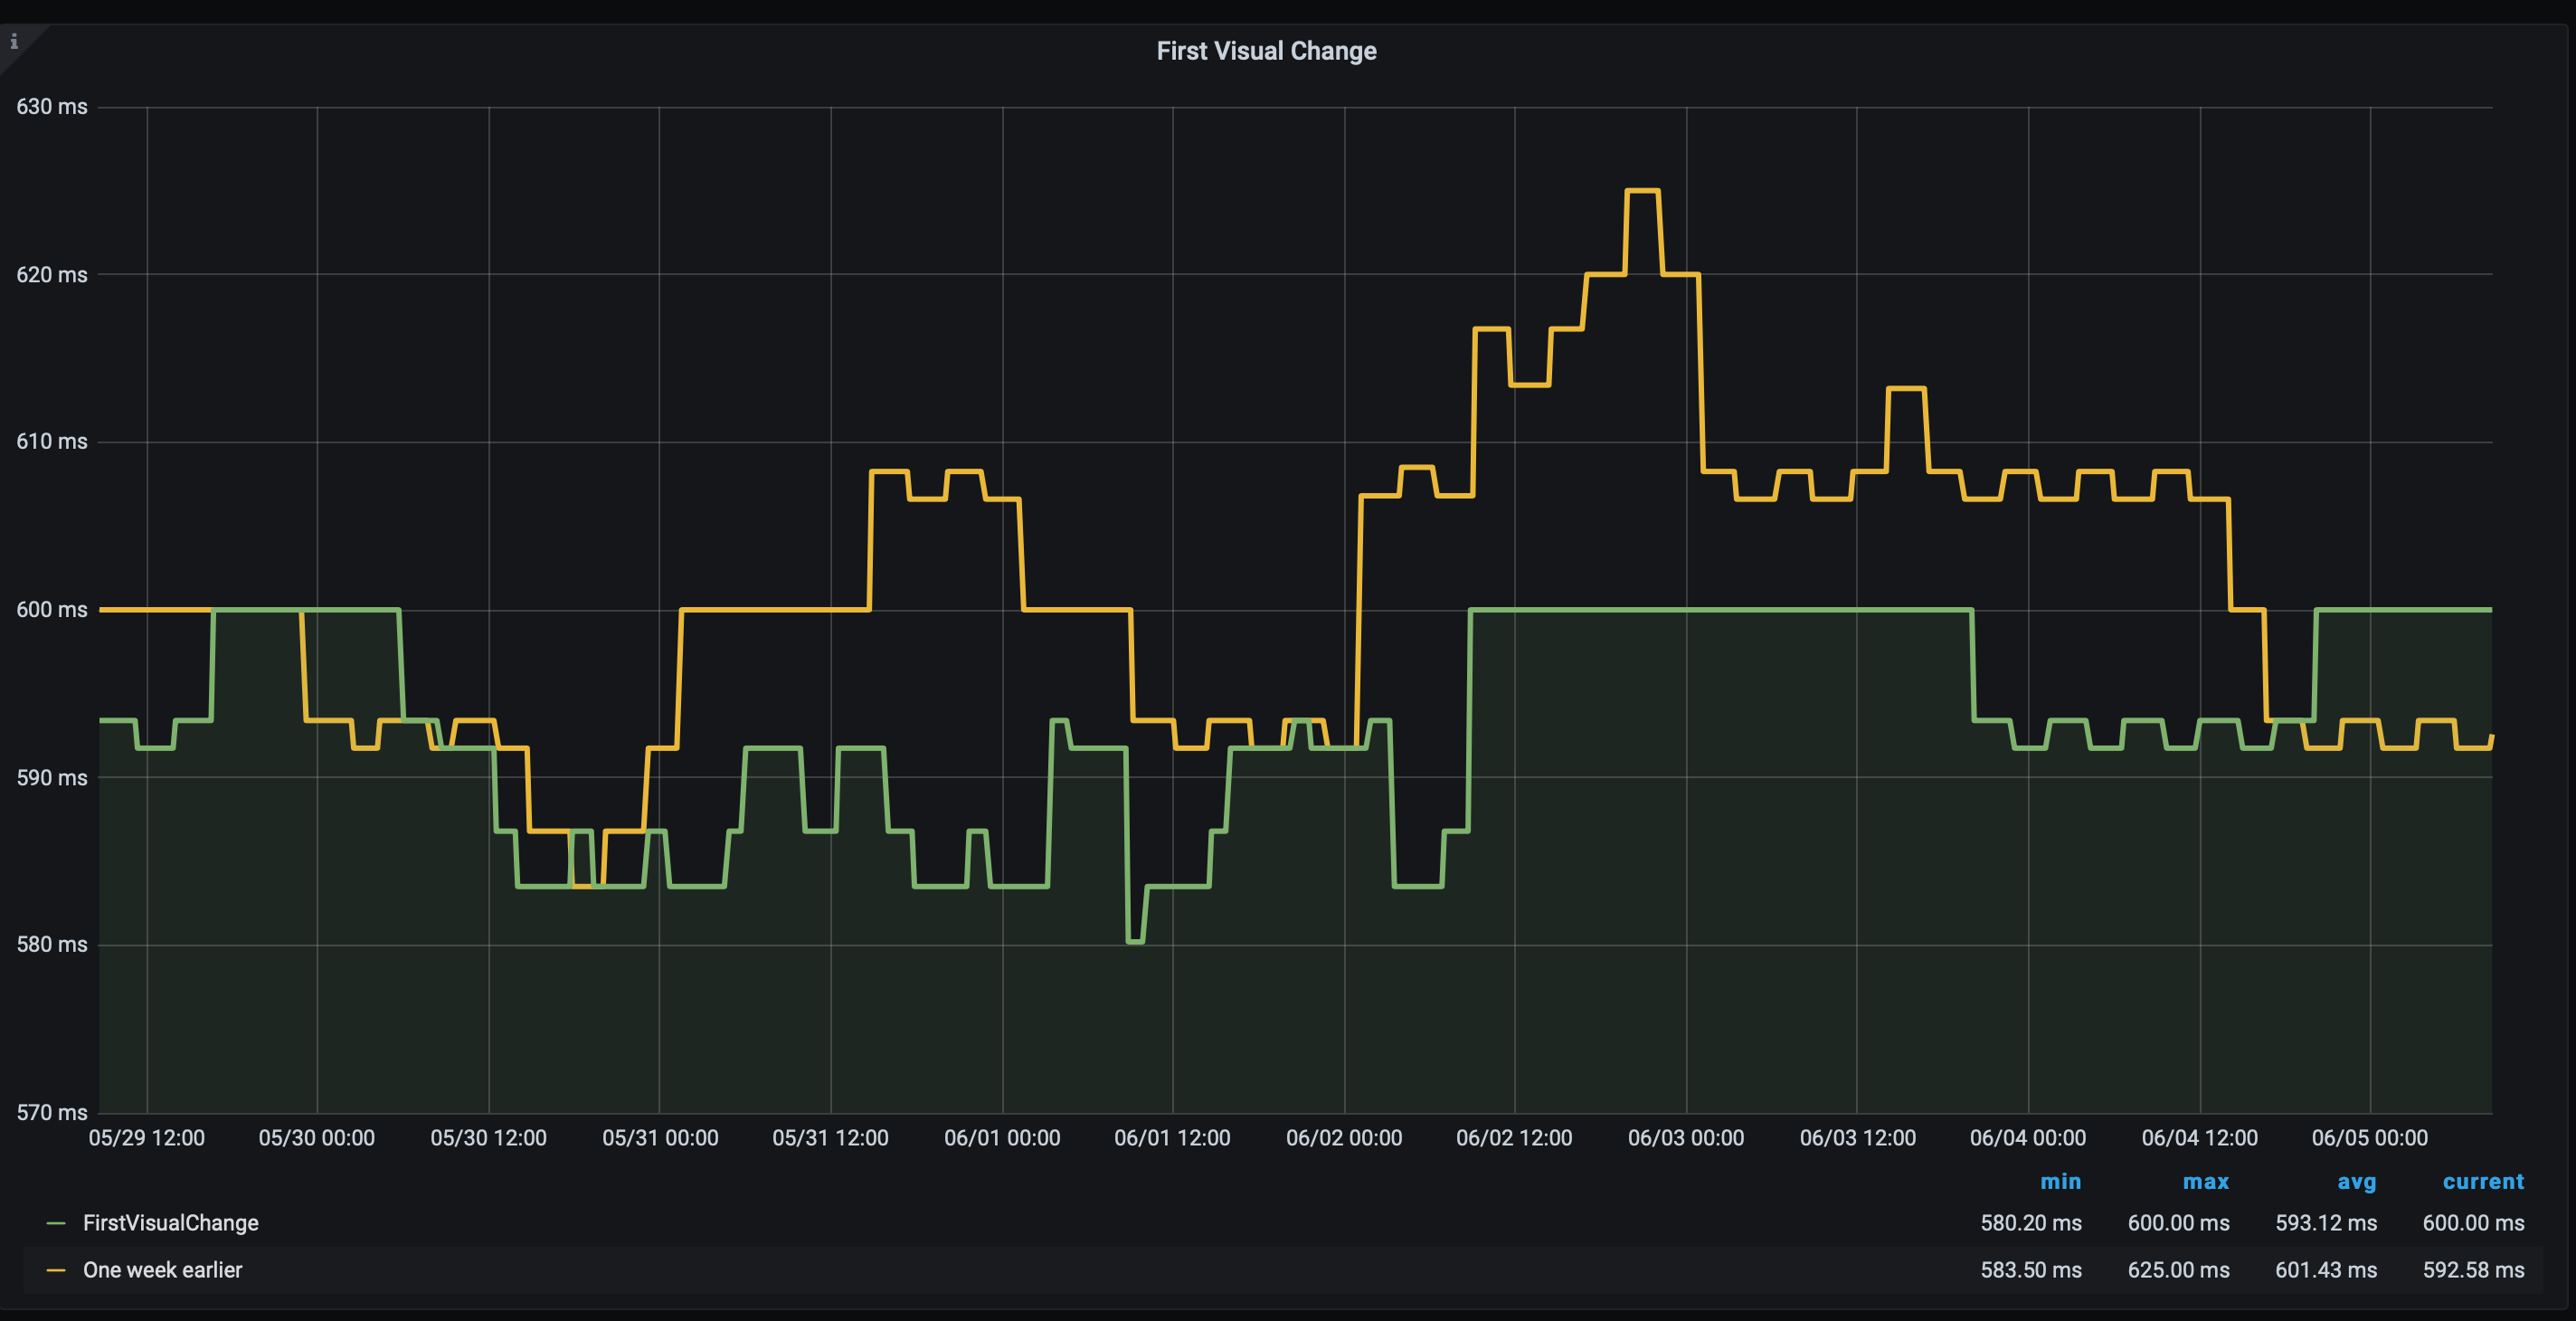Click the 05/30 12:00 x-axis label
The height and width of the screenshot is (1321, 2576).
(x=489, y=1138)
